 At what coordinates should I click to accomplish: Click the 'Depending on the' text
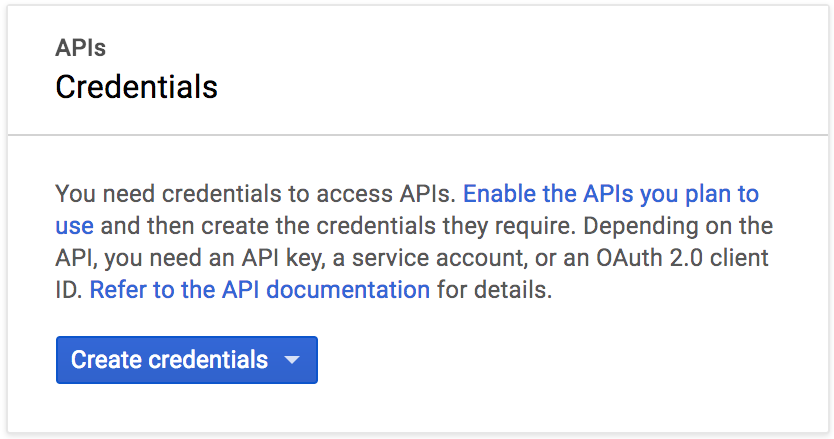coord(678,226)
